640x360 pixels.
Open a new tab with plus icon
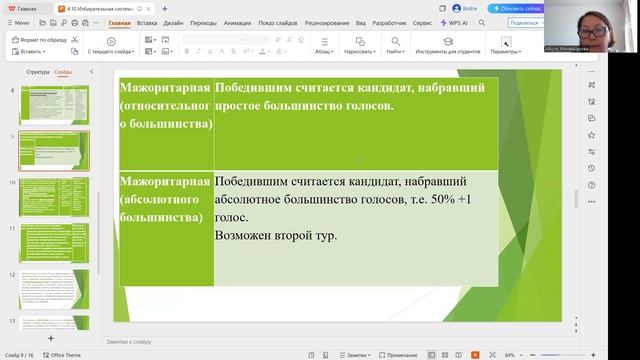coord(164,9)
